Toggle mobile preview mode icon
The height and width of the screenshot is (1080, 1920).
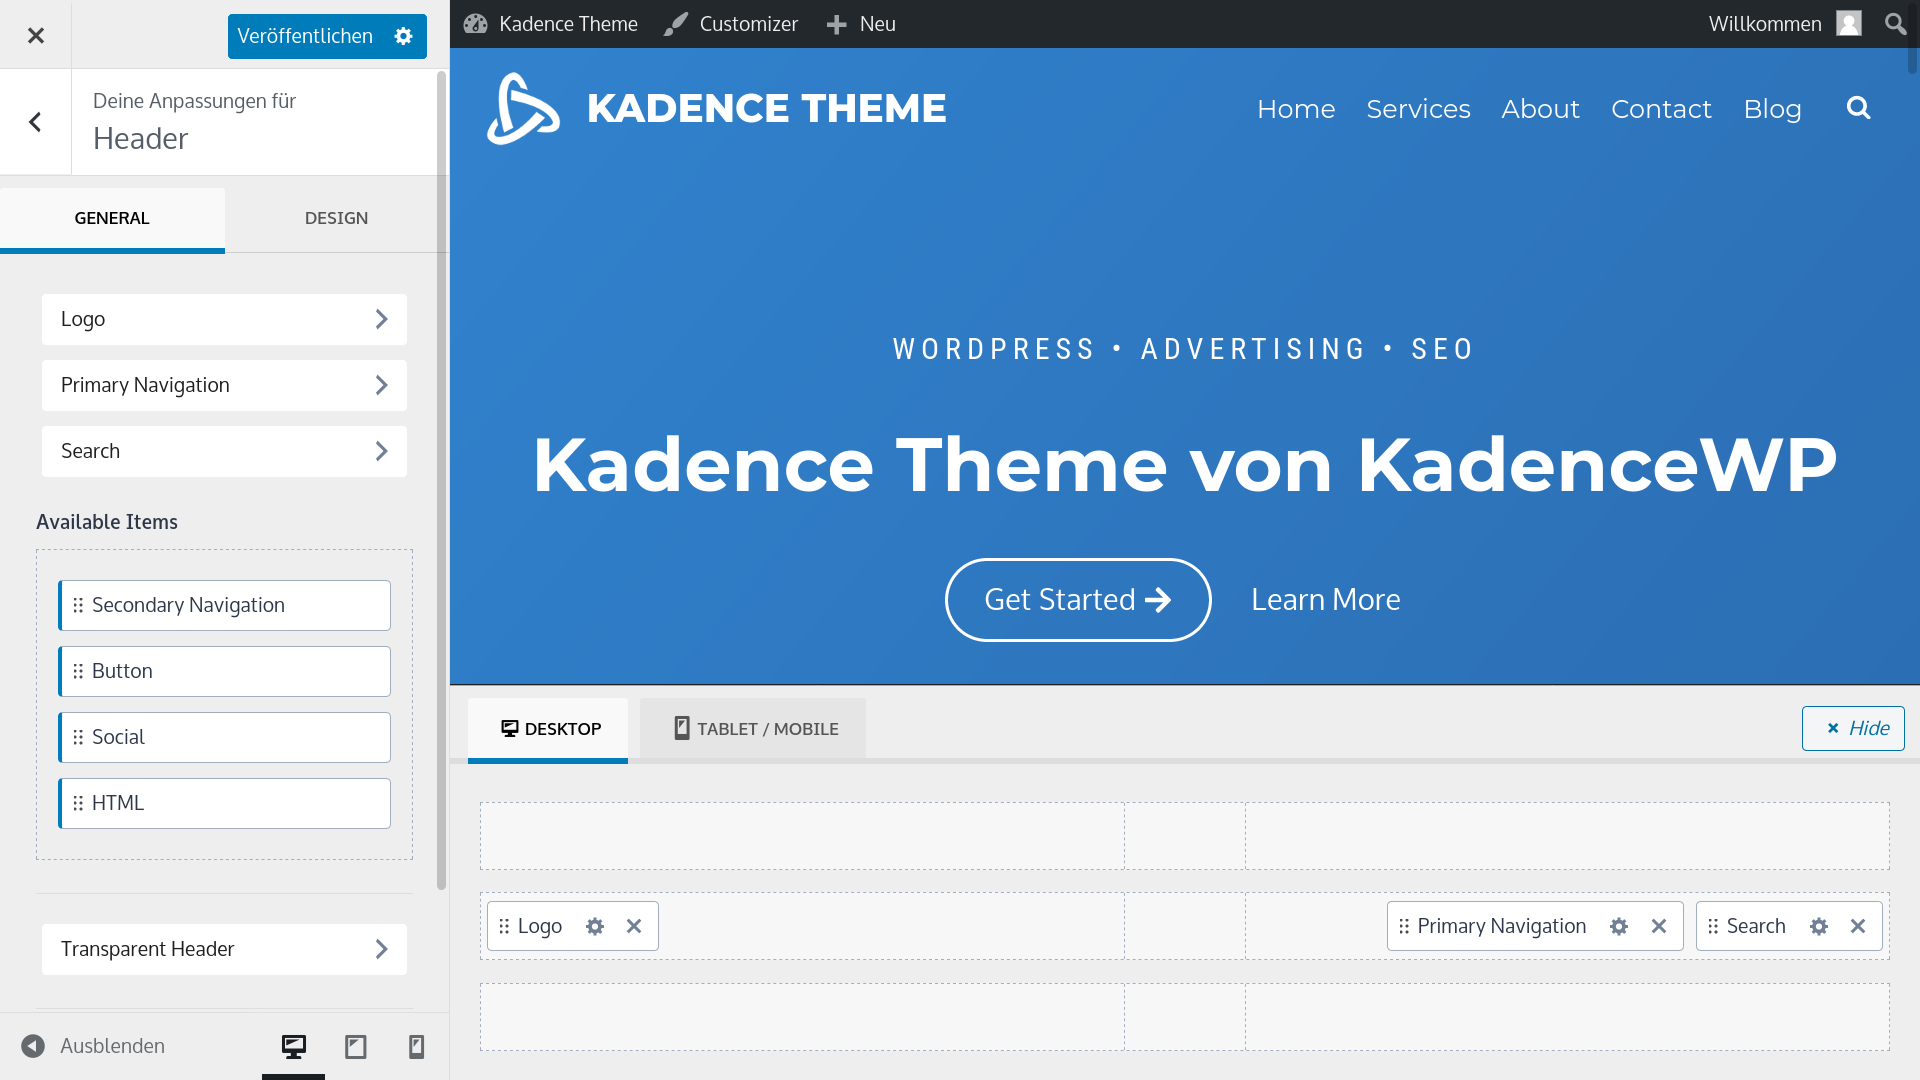tap(417, 1046)
